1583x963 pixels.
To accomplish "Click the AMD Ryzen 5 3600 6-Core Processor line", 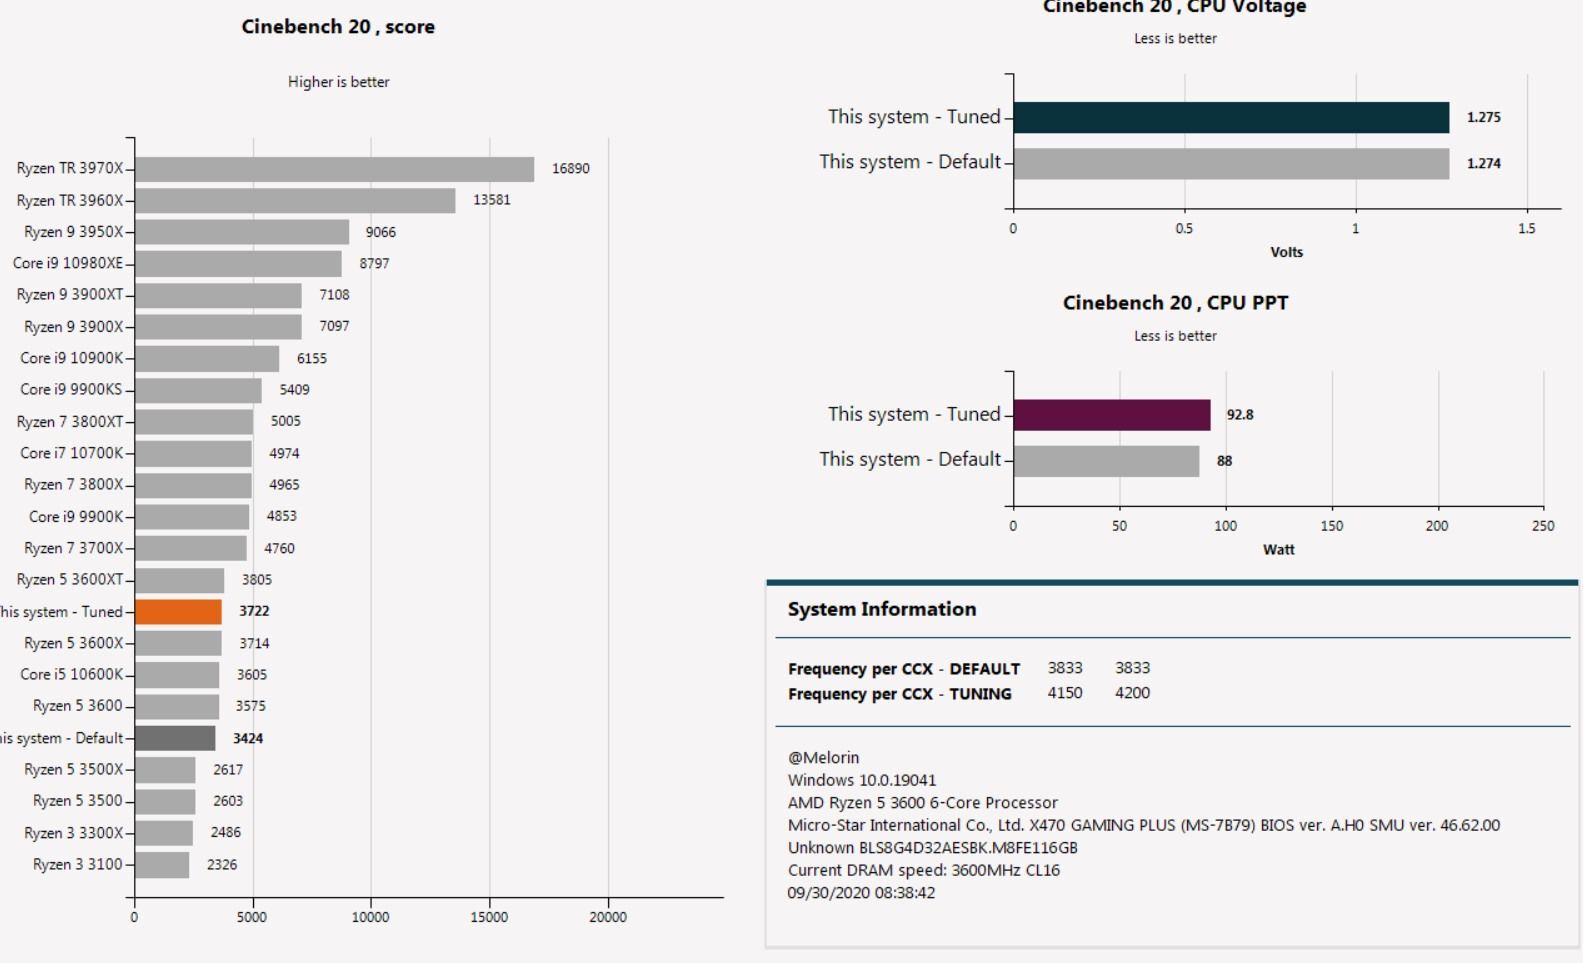I will [x=922, y=803].
